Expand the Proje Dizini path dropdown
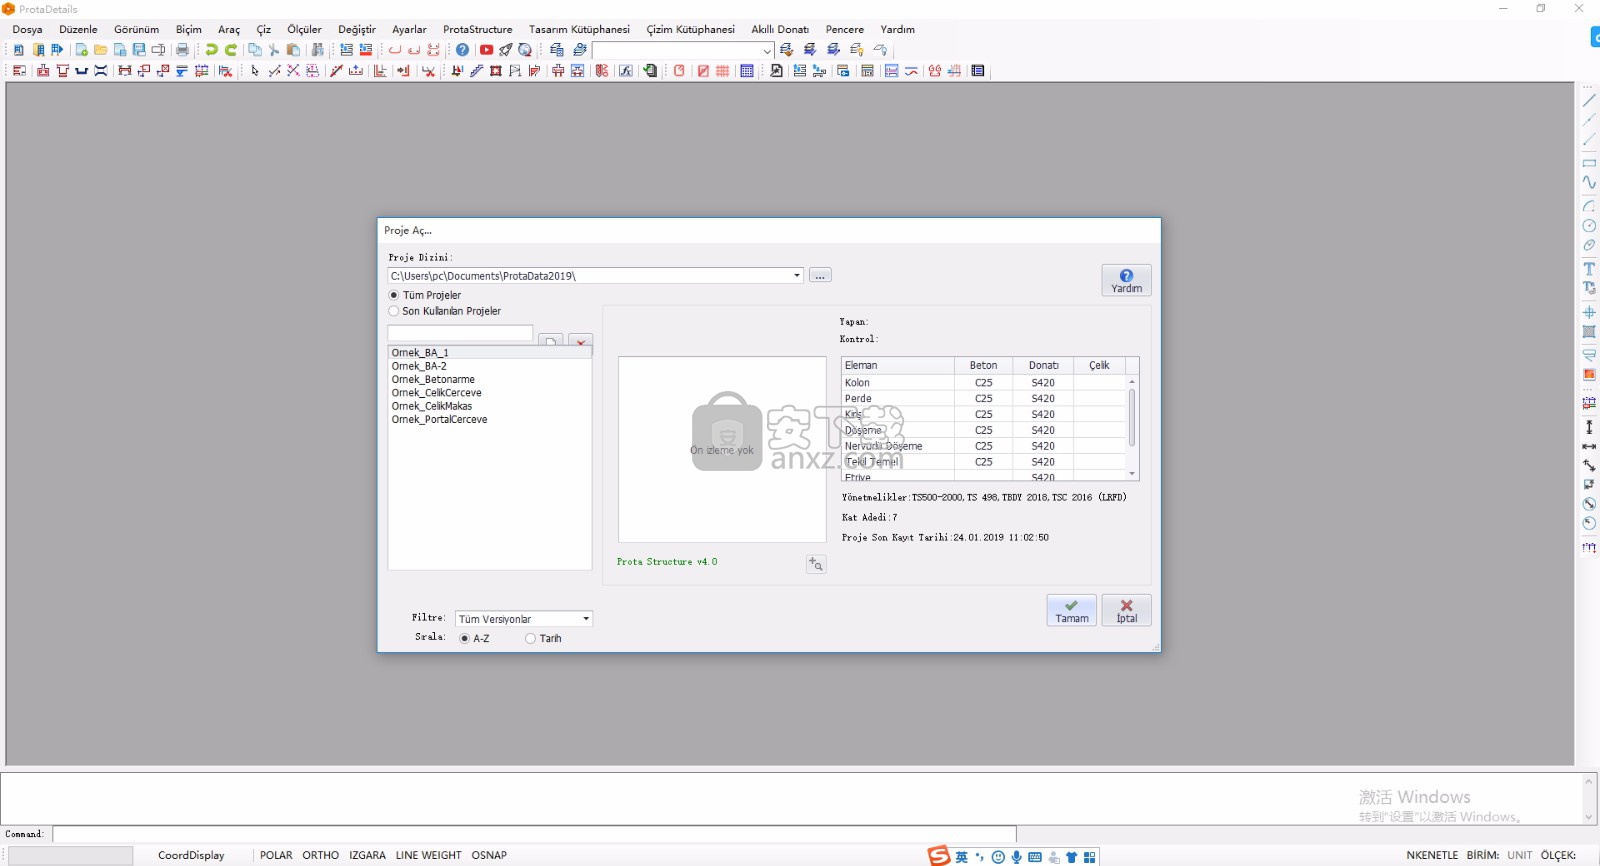This screenshot has height=866, width=1600. click(x=797, y=276)
